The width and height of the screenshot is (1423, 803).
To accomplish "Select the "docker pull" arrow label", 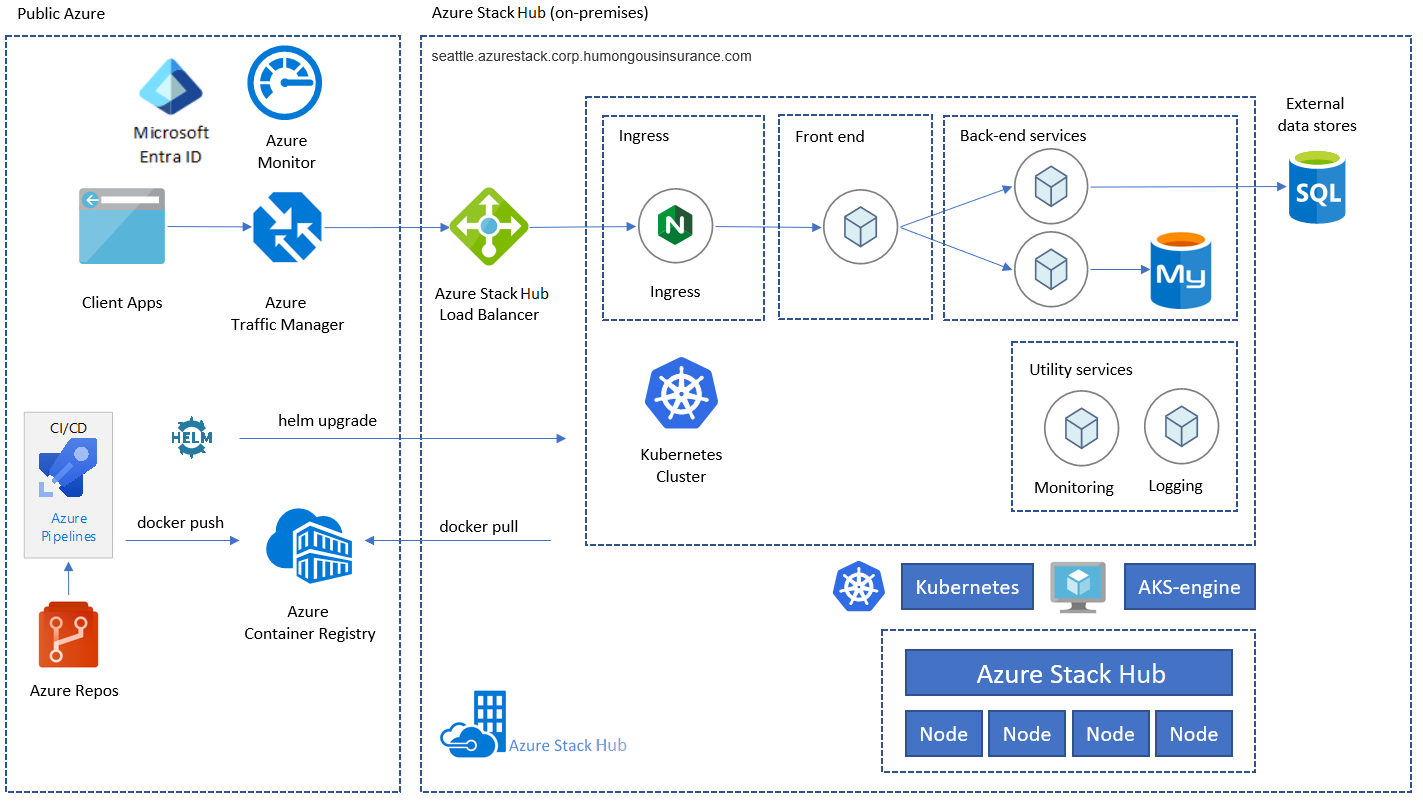I will [x=479, y=526].
